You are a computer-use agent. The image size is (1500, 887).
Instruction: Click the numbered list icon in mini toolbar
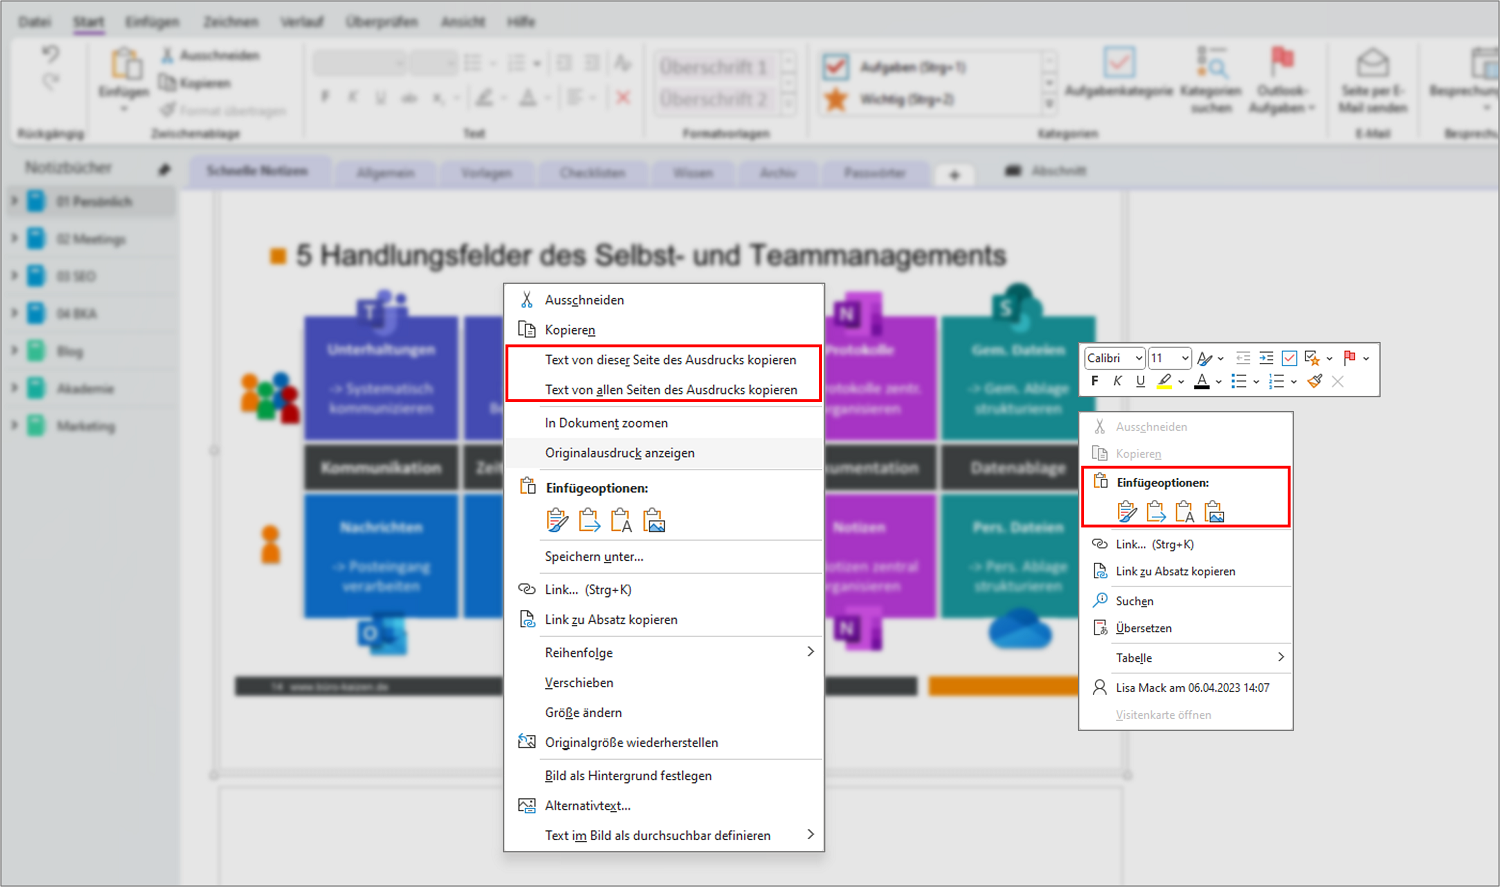click(x=1277, y=381)
